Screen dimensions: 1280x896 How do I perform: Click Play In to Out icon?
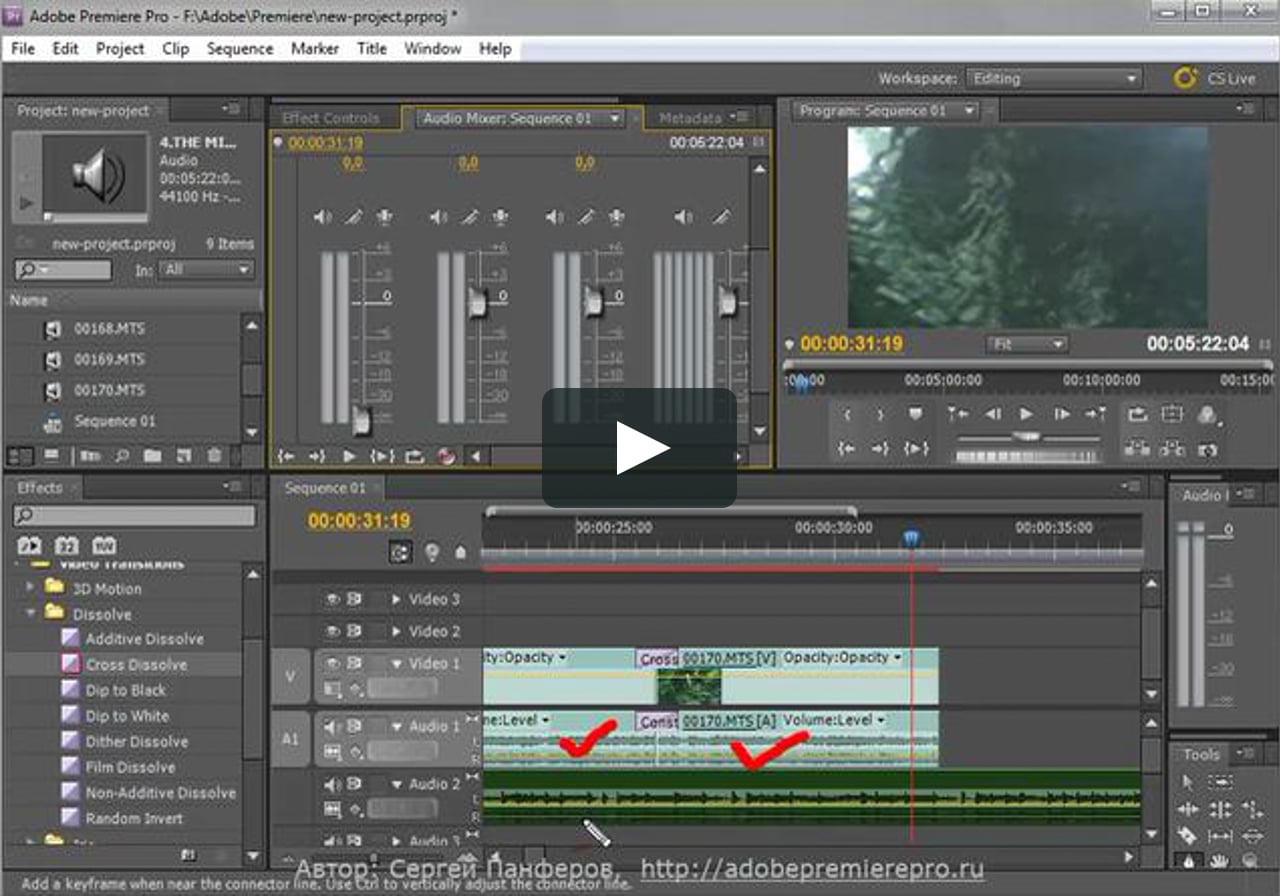[916, 449]
